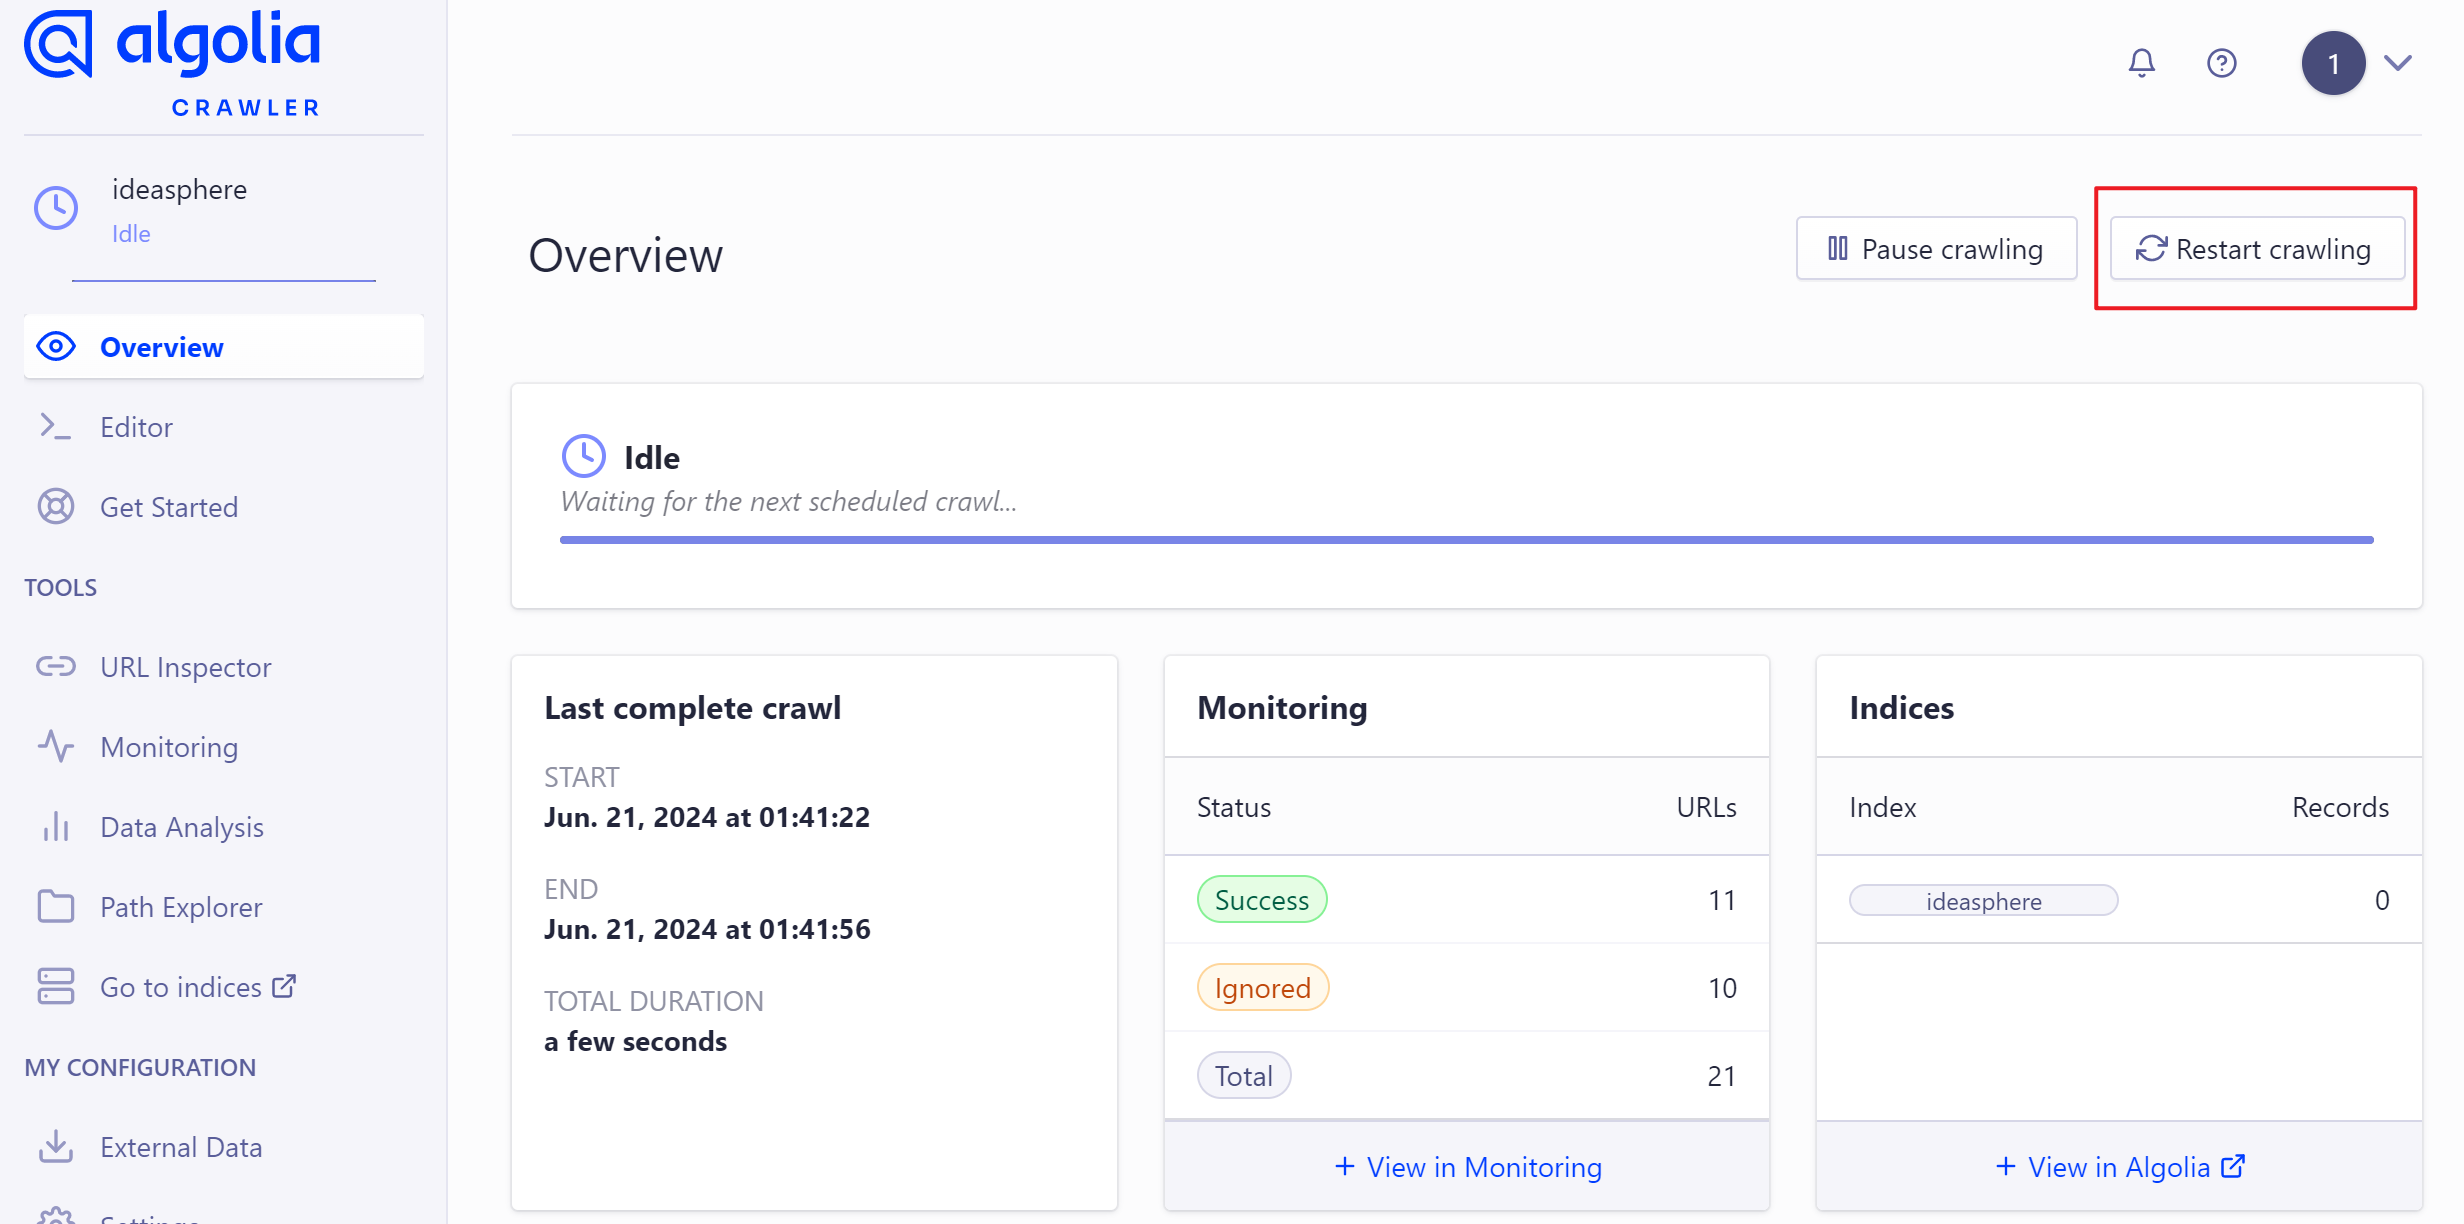Click the URL Inspector link icon
This screenshot has height=1224, width=2464.
click(x=56, y=666)
